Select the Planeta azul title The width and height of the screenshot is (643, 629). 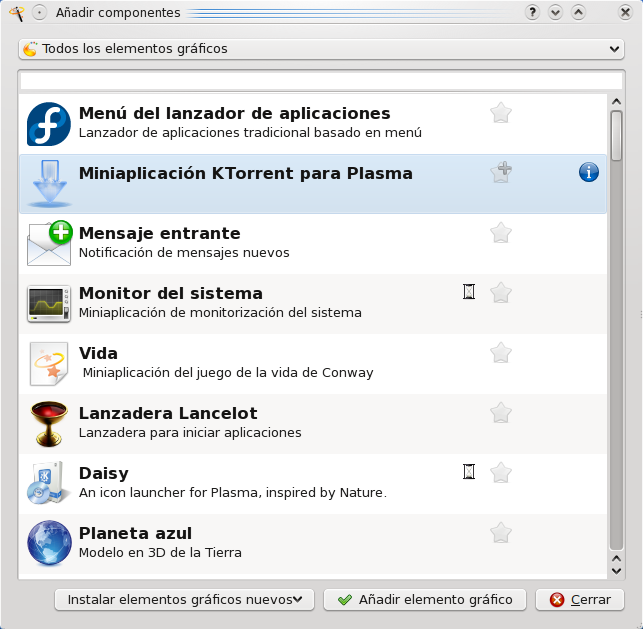pos(135,533)
